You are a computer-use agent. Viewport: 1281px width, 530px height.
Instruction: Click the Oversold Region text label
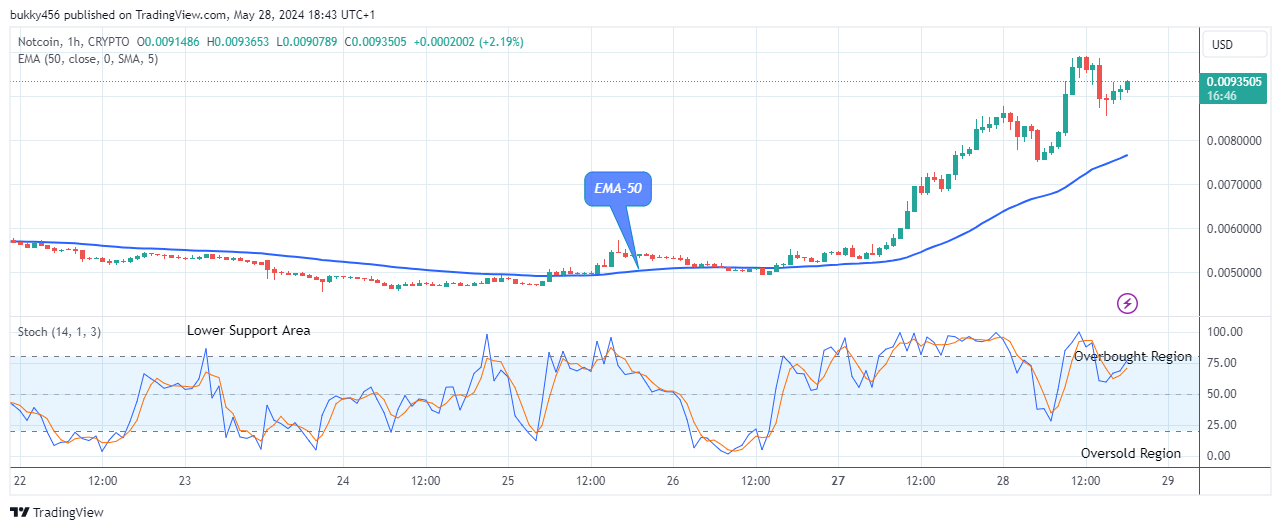(1131, 453)
